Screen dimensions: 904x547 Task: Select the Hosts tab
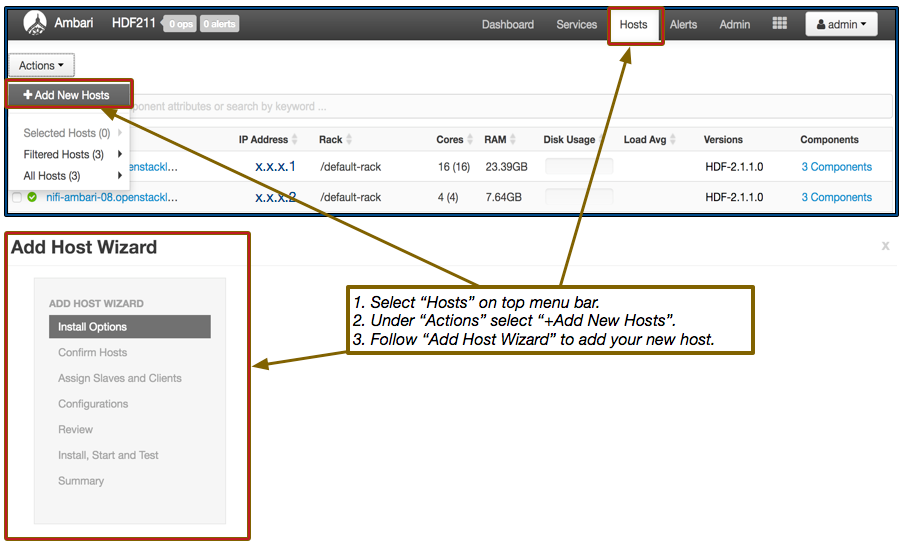[x=634, y=25]
